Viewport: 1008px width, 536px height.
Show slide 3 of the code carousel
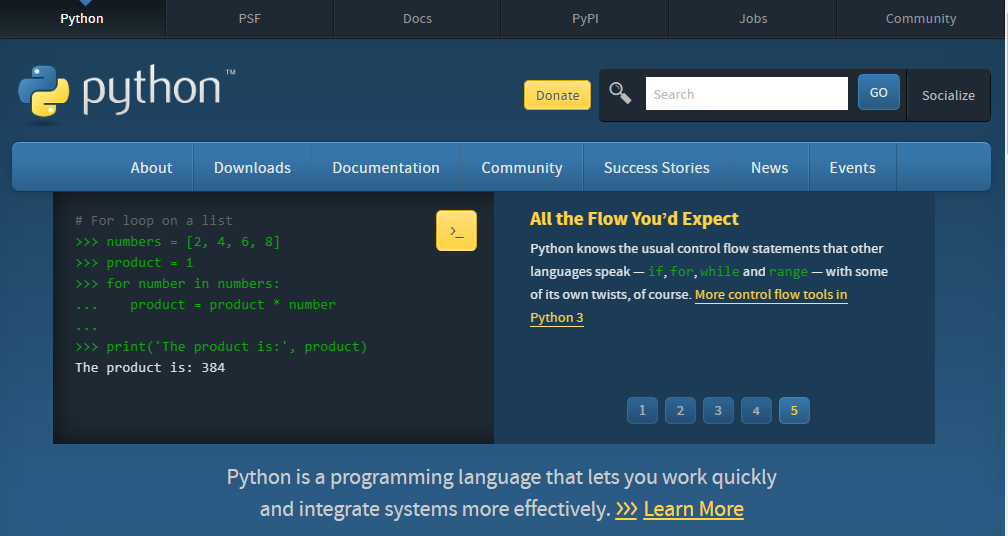[718, 410]
